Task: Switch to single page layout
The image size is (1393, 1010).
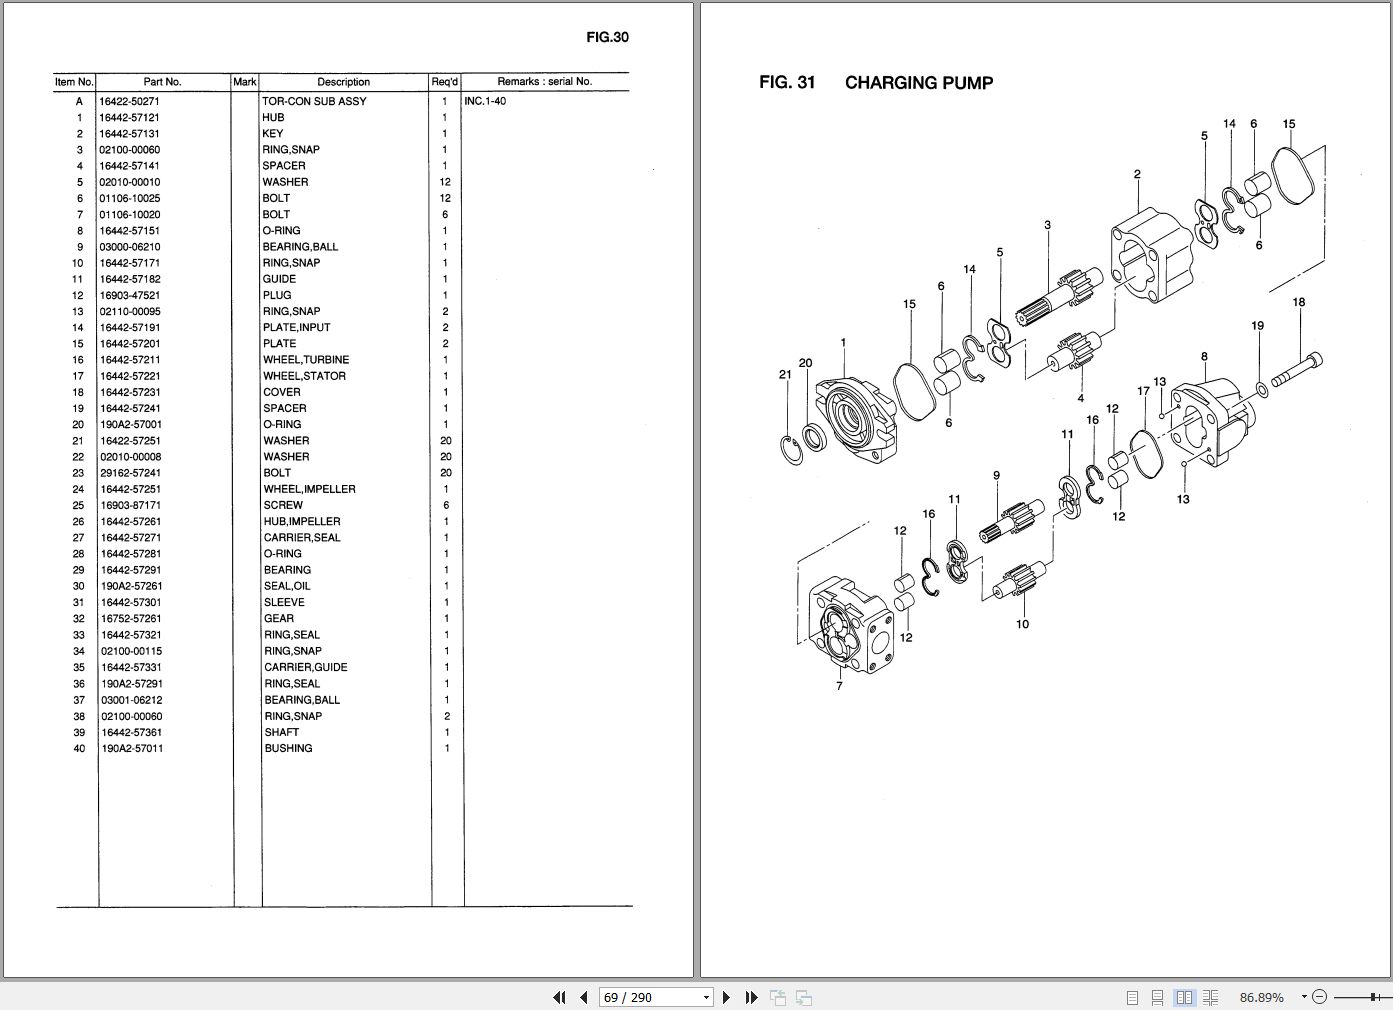Action: (1135, 997)
